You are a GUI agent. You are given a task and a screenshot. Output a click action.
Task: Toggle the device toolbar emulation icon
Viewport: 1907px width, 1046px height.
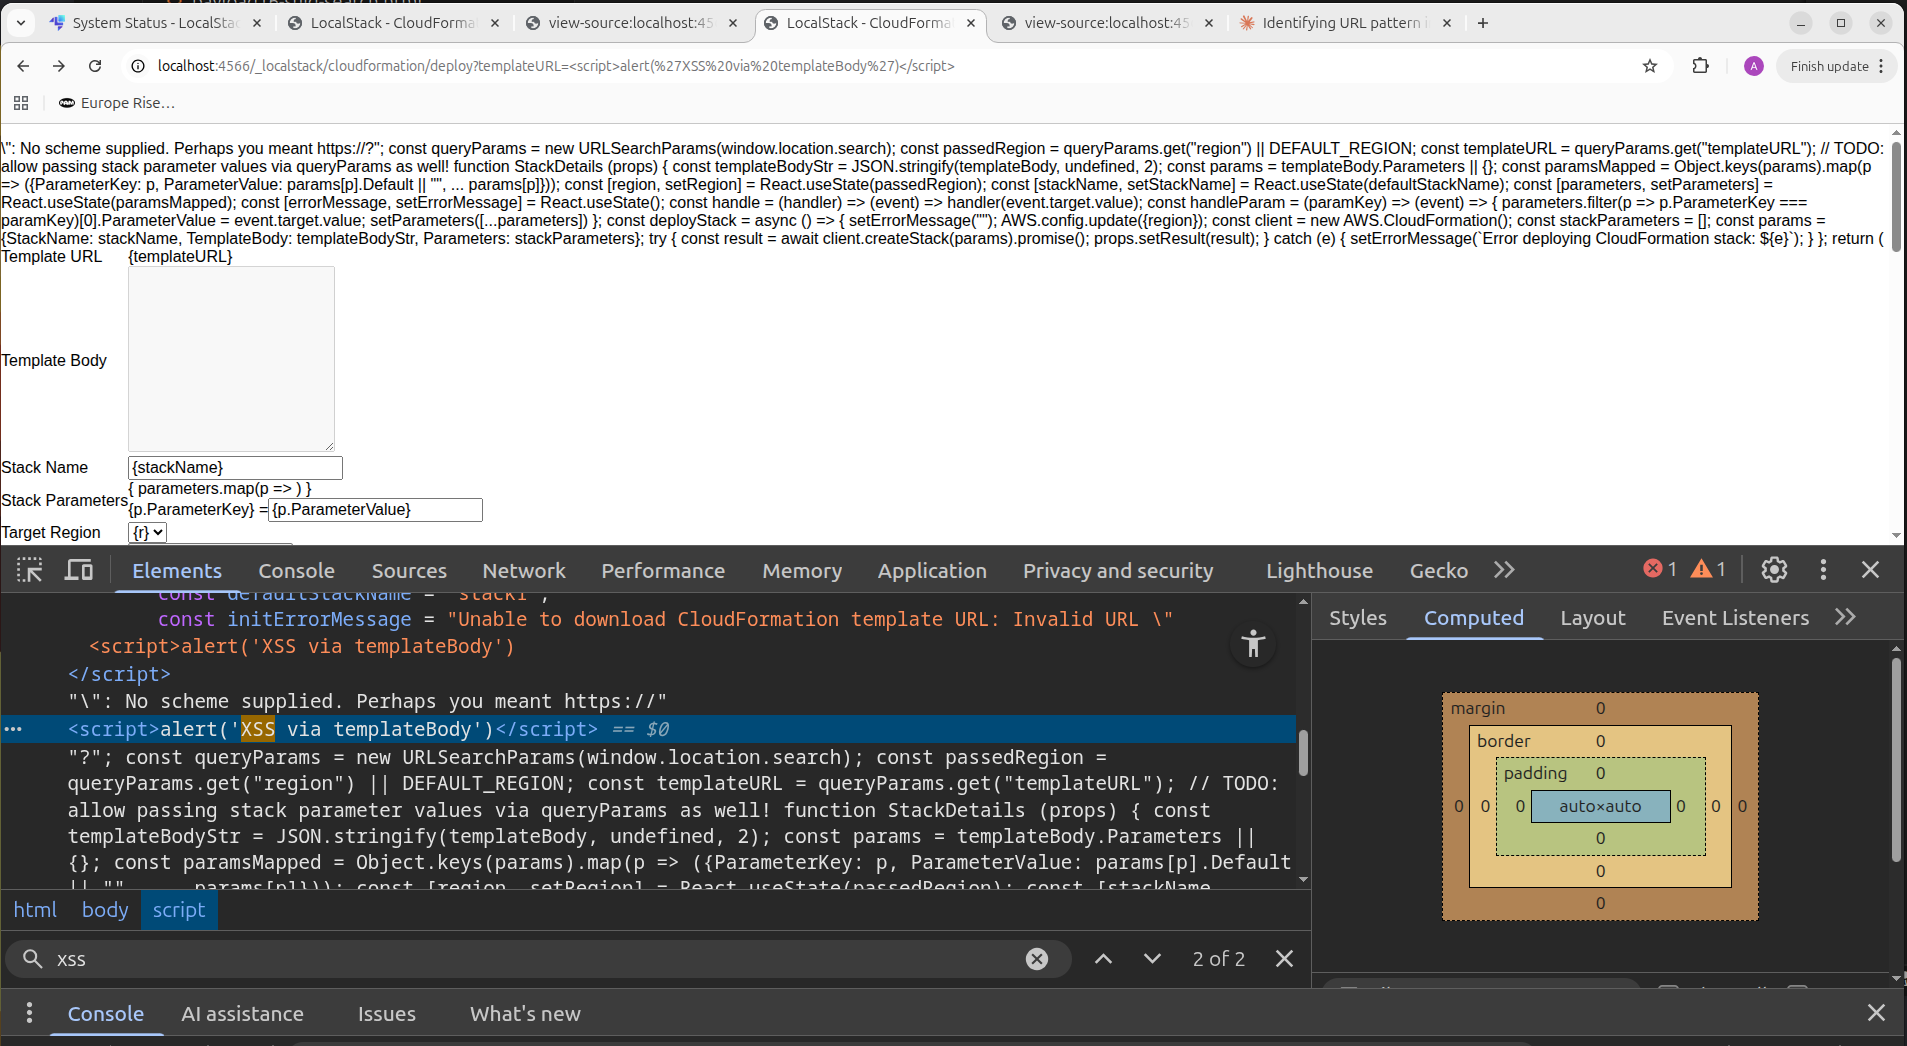(x=79, y=570)
